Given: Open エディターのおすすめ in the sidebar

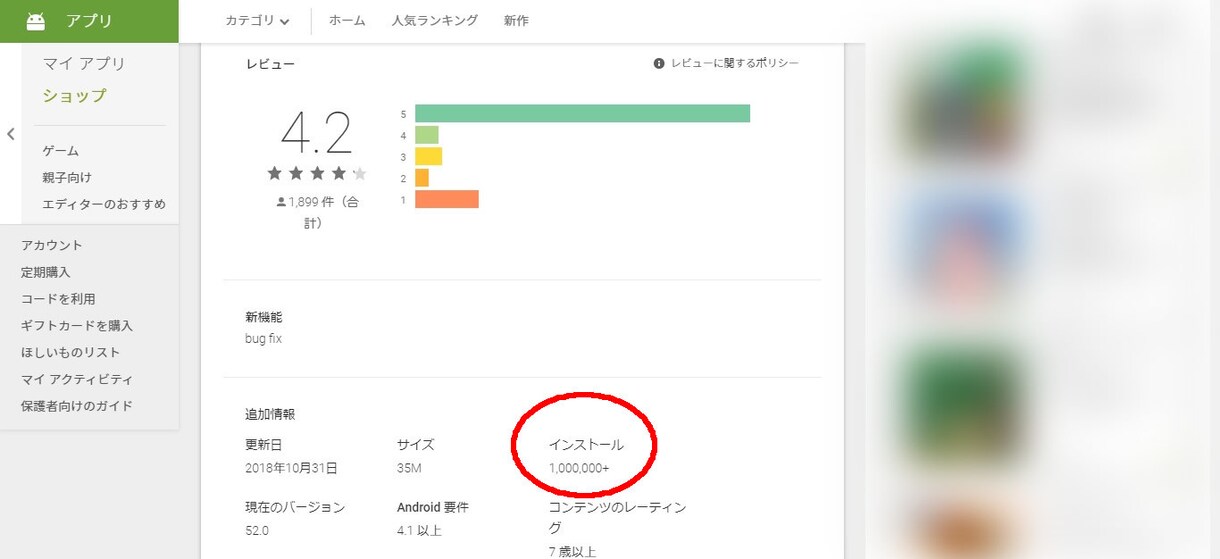Looking at the screenshot, I should (104, 204).
